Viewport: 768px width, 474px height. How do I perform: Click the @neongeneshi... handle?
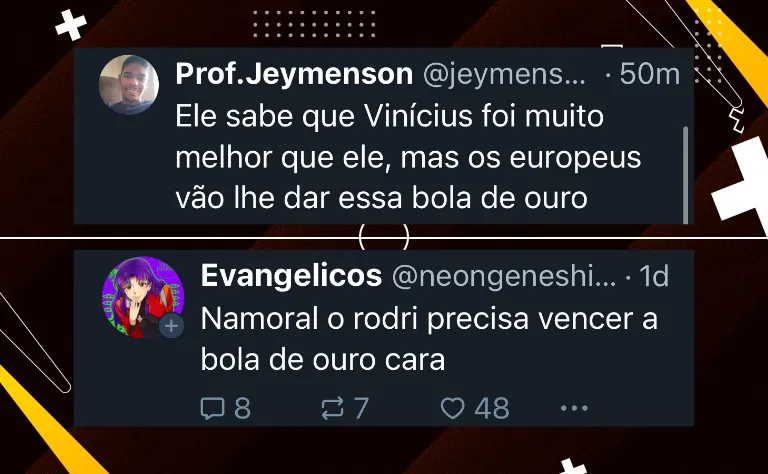pos(504,277)
